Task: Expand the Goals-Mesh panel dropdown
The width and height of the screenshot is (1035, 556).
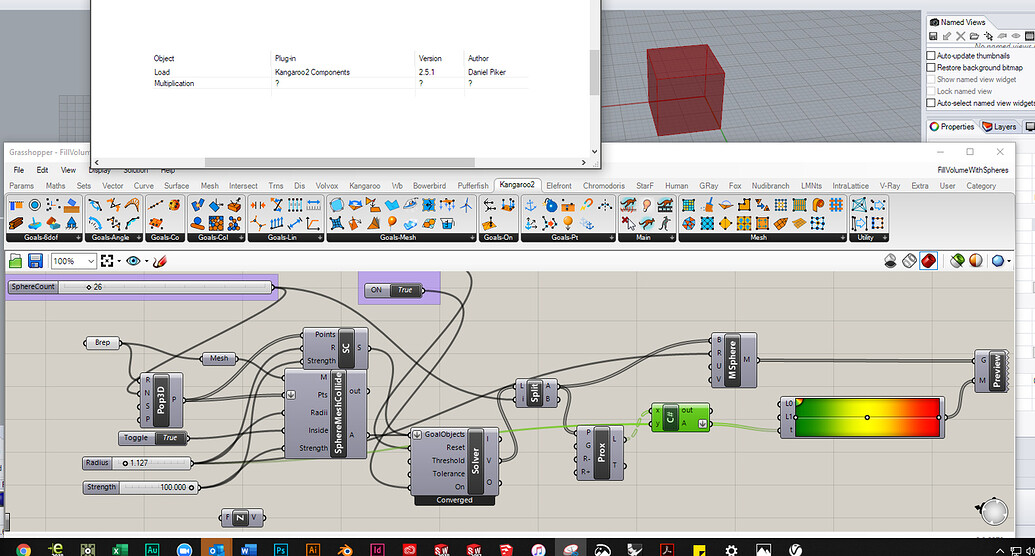Action: 472,238
